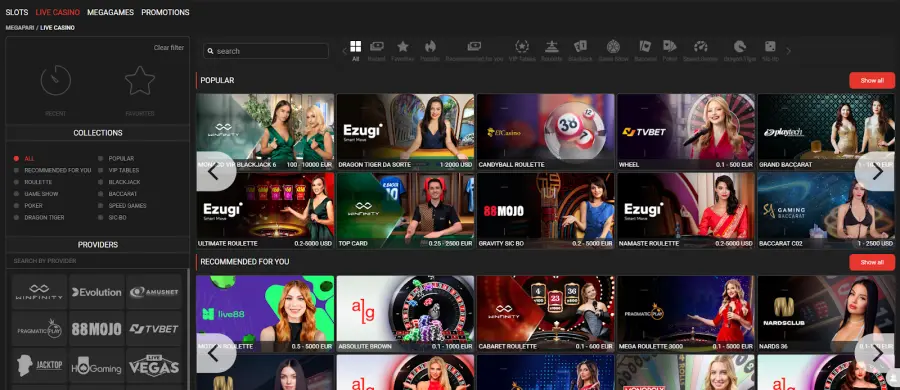This screenshot has width=900, height=390.
Task: Show previous games in Recommended carousel
Action: coord(215,353)
